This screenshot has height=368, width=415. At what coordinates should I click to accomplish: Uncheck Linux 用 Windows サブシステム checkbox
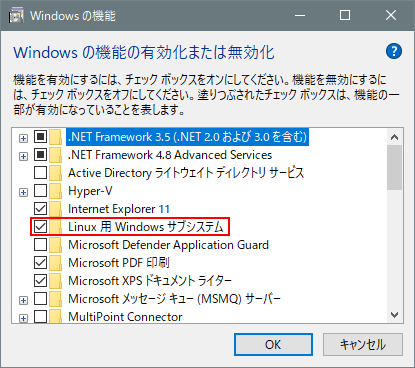pyautogui.click(x=40, y=227)
